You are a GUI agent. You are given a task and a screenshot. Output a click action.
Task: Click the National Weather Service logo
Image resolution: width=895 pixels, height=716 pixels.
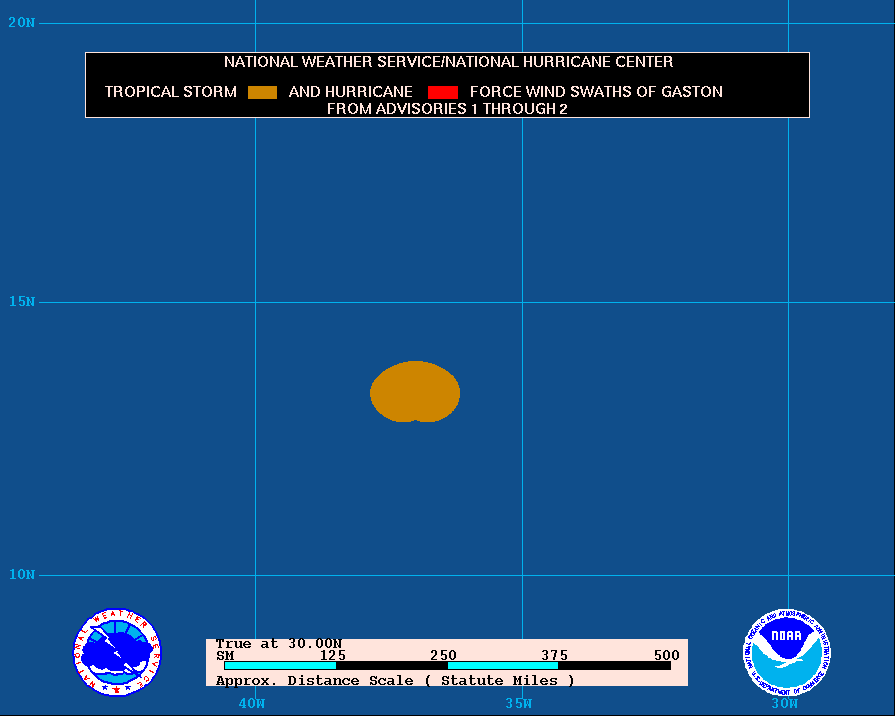point(117,652)
